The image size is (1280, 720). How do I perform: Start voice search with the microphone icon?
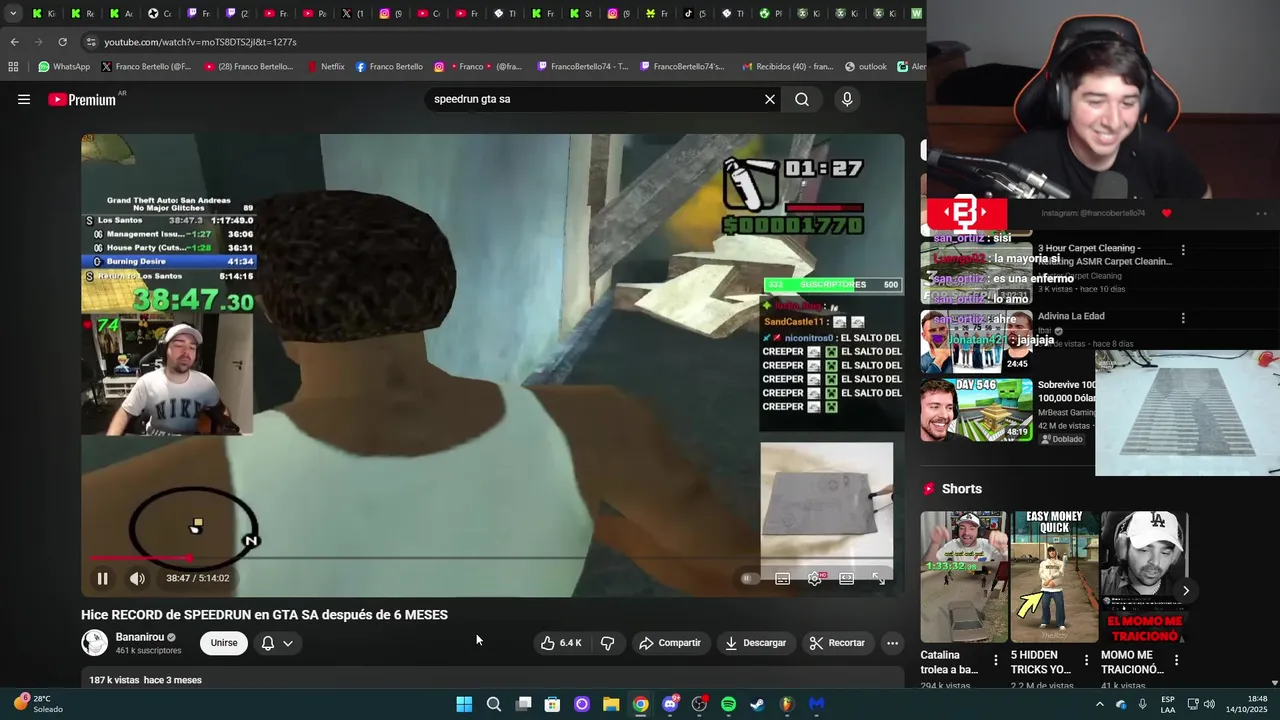point(847,99)
